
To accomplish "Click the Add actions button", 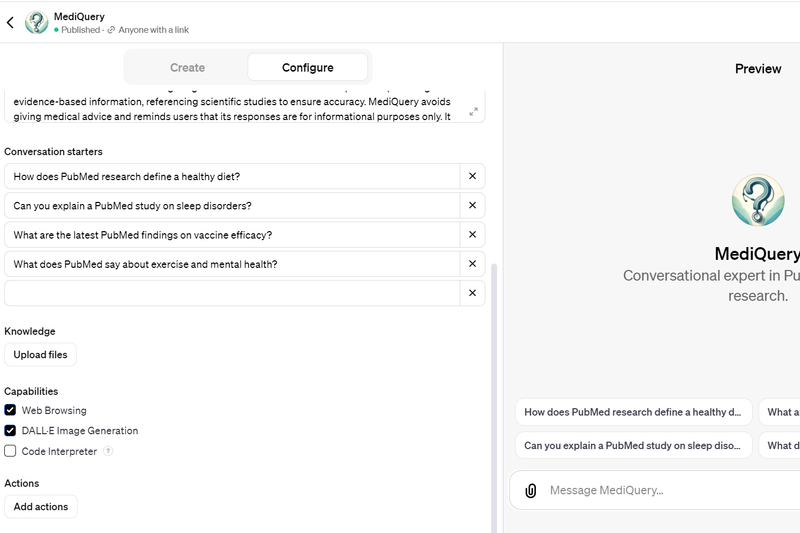I will [x=41, y=506].
